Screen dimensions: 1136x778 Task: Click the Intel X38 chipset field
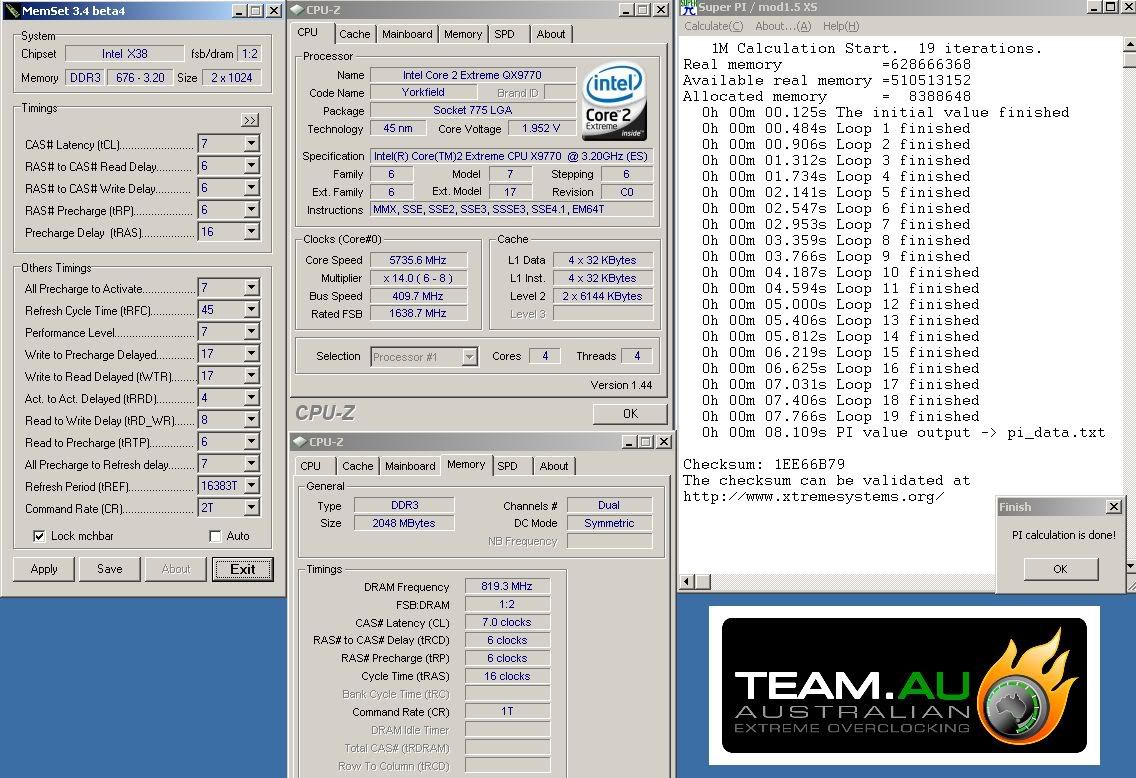point(125,54)
